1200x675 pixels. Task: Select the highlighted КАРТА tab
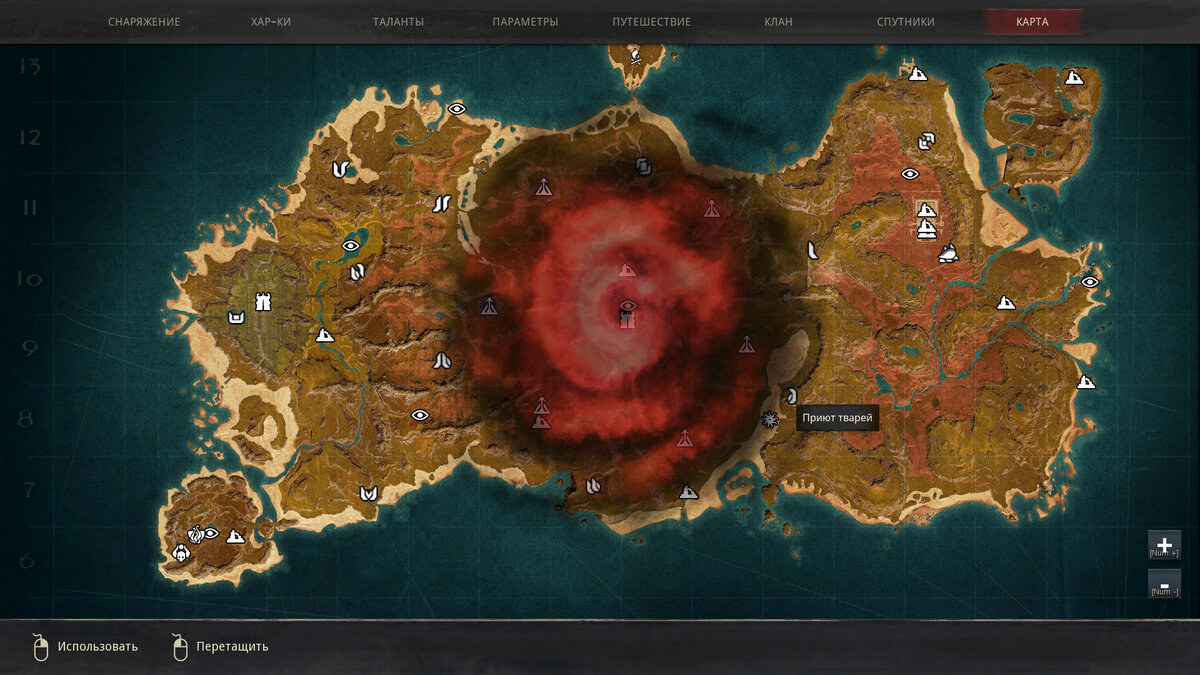point(1033,22)
